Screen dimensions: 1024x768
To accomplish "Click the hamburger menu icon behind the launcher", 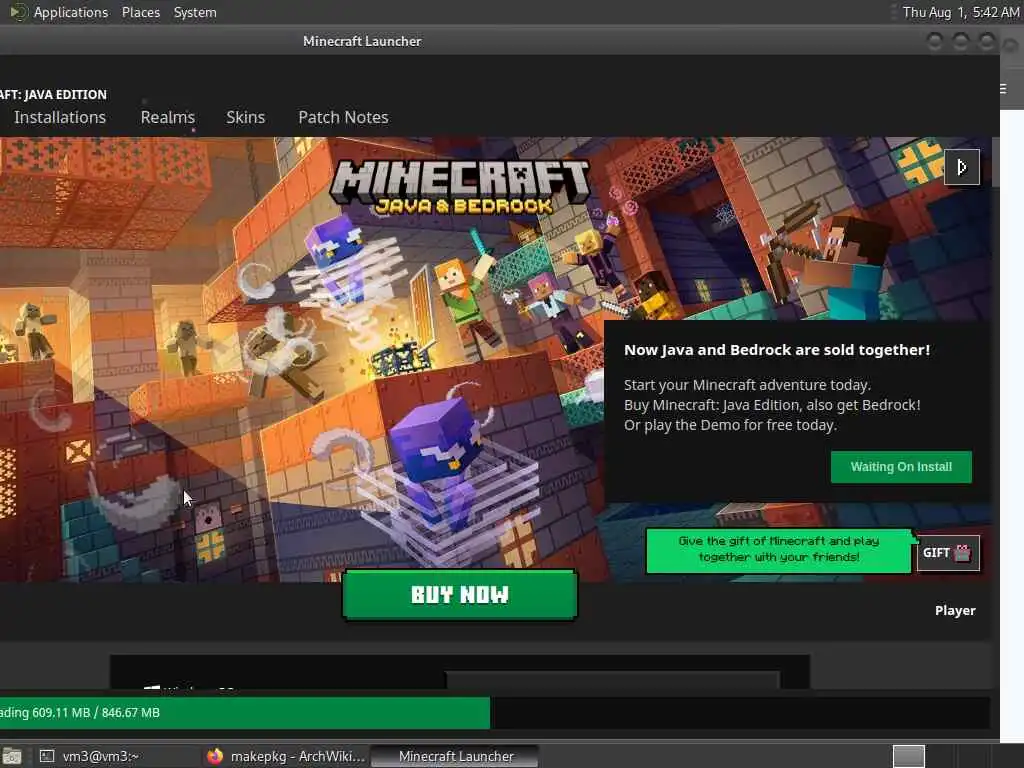I will [1003, 89].
